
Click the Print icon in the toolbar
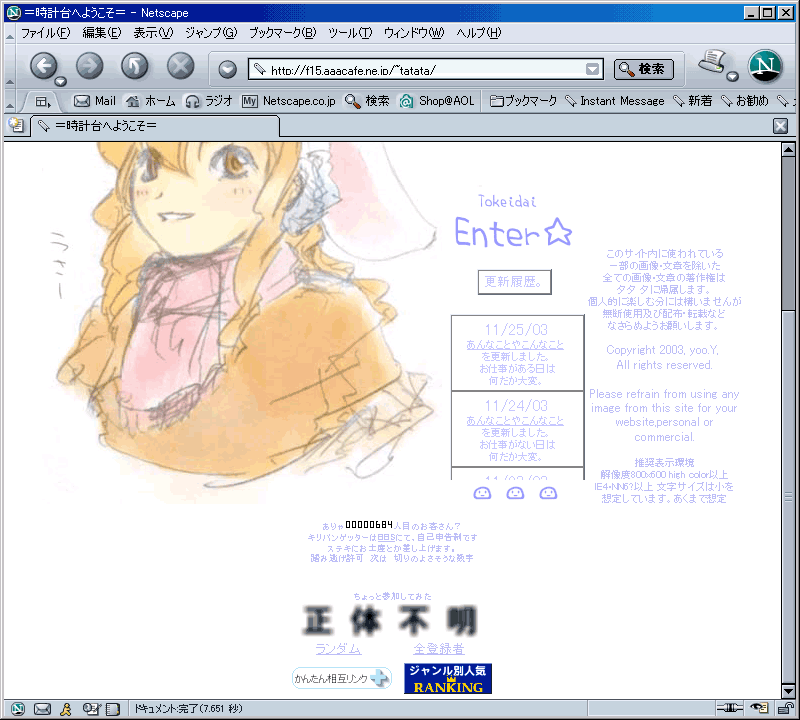click(713, 62)
